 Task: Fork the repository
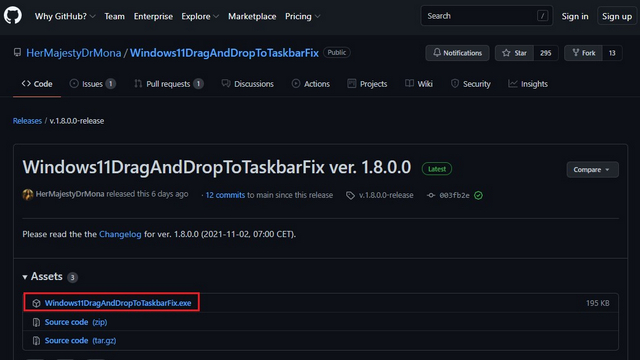coord(583,53)
